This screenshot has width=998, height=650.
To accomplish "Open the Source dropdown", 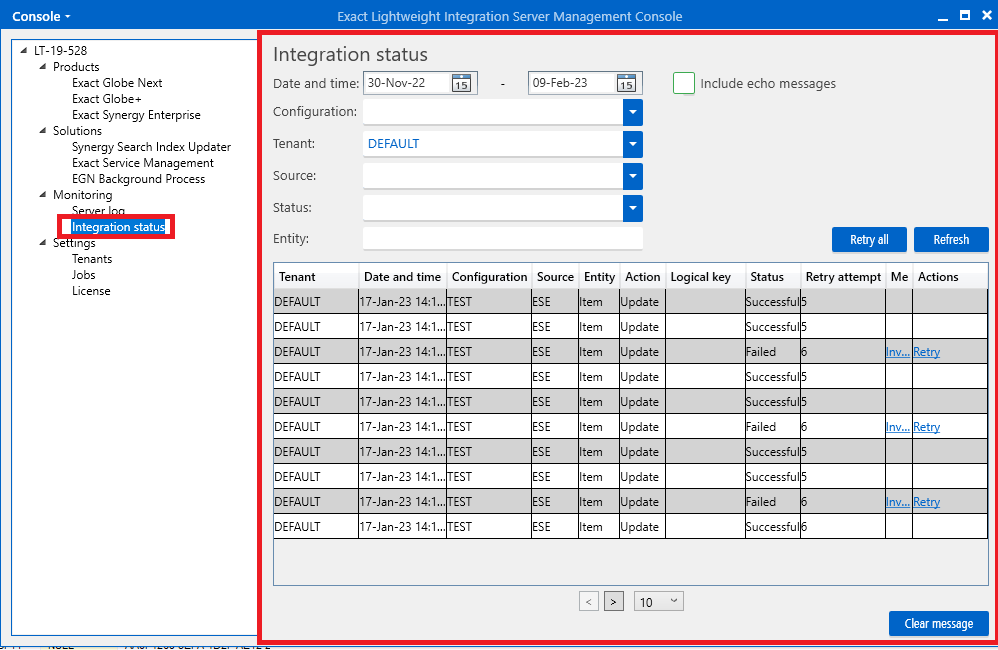I will [x=633, y=176].
